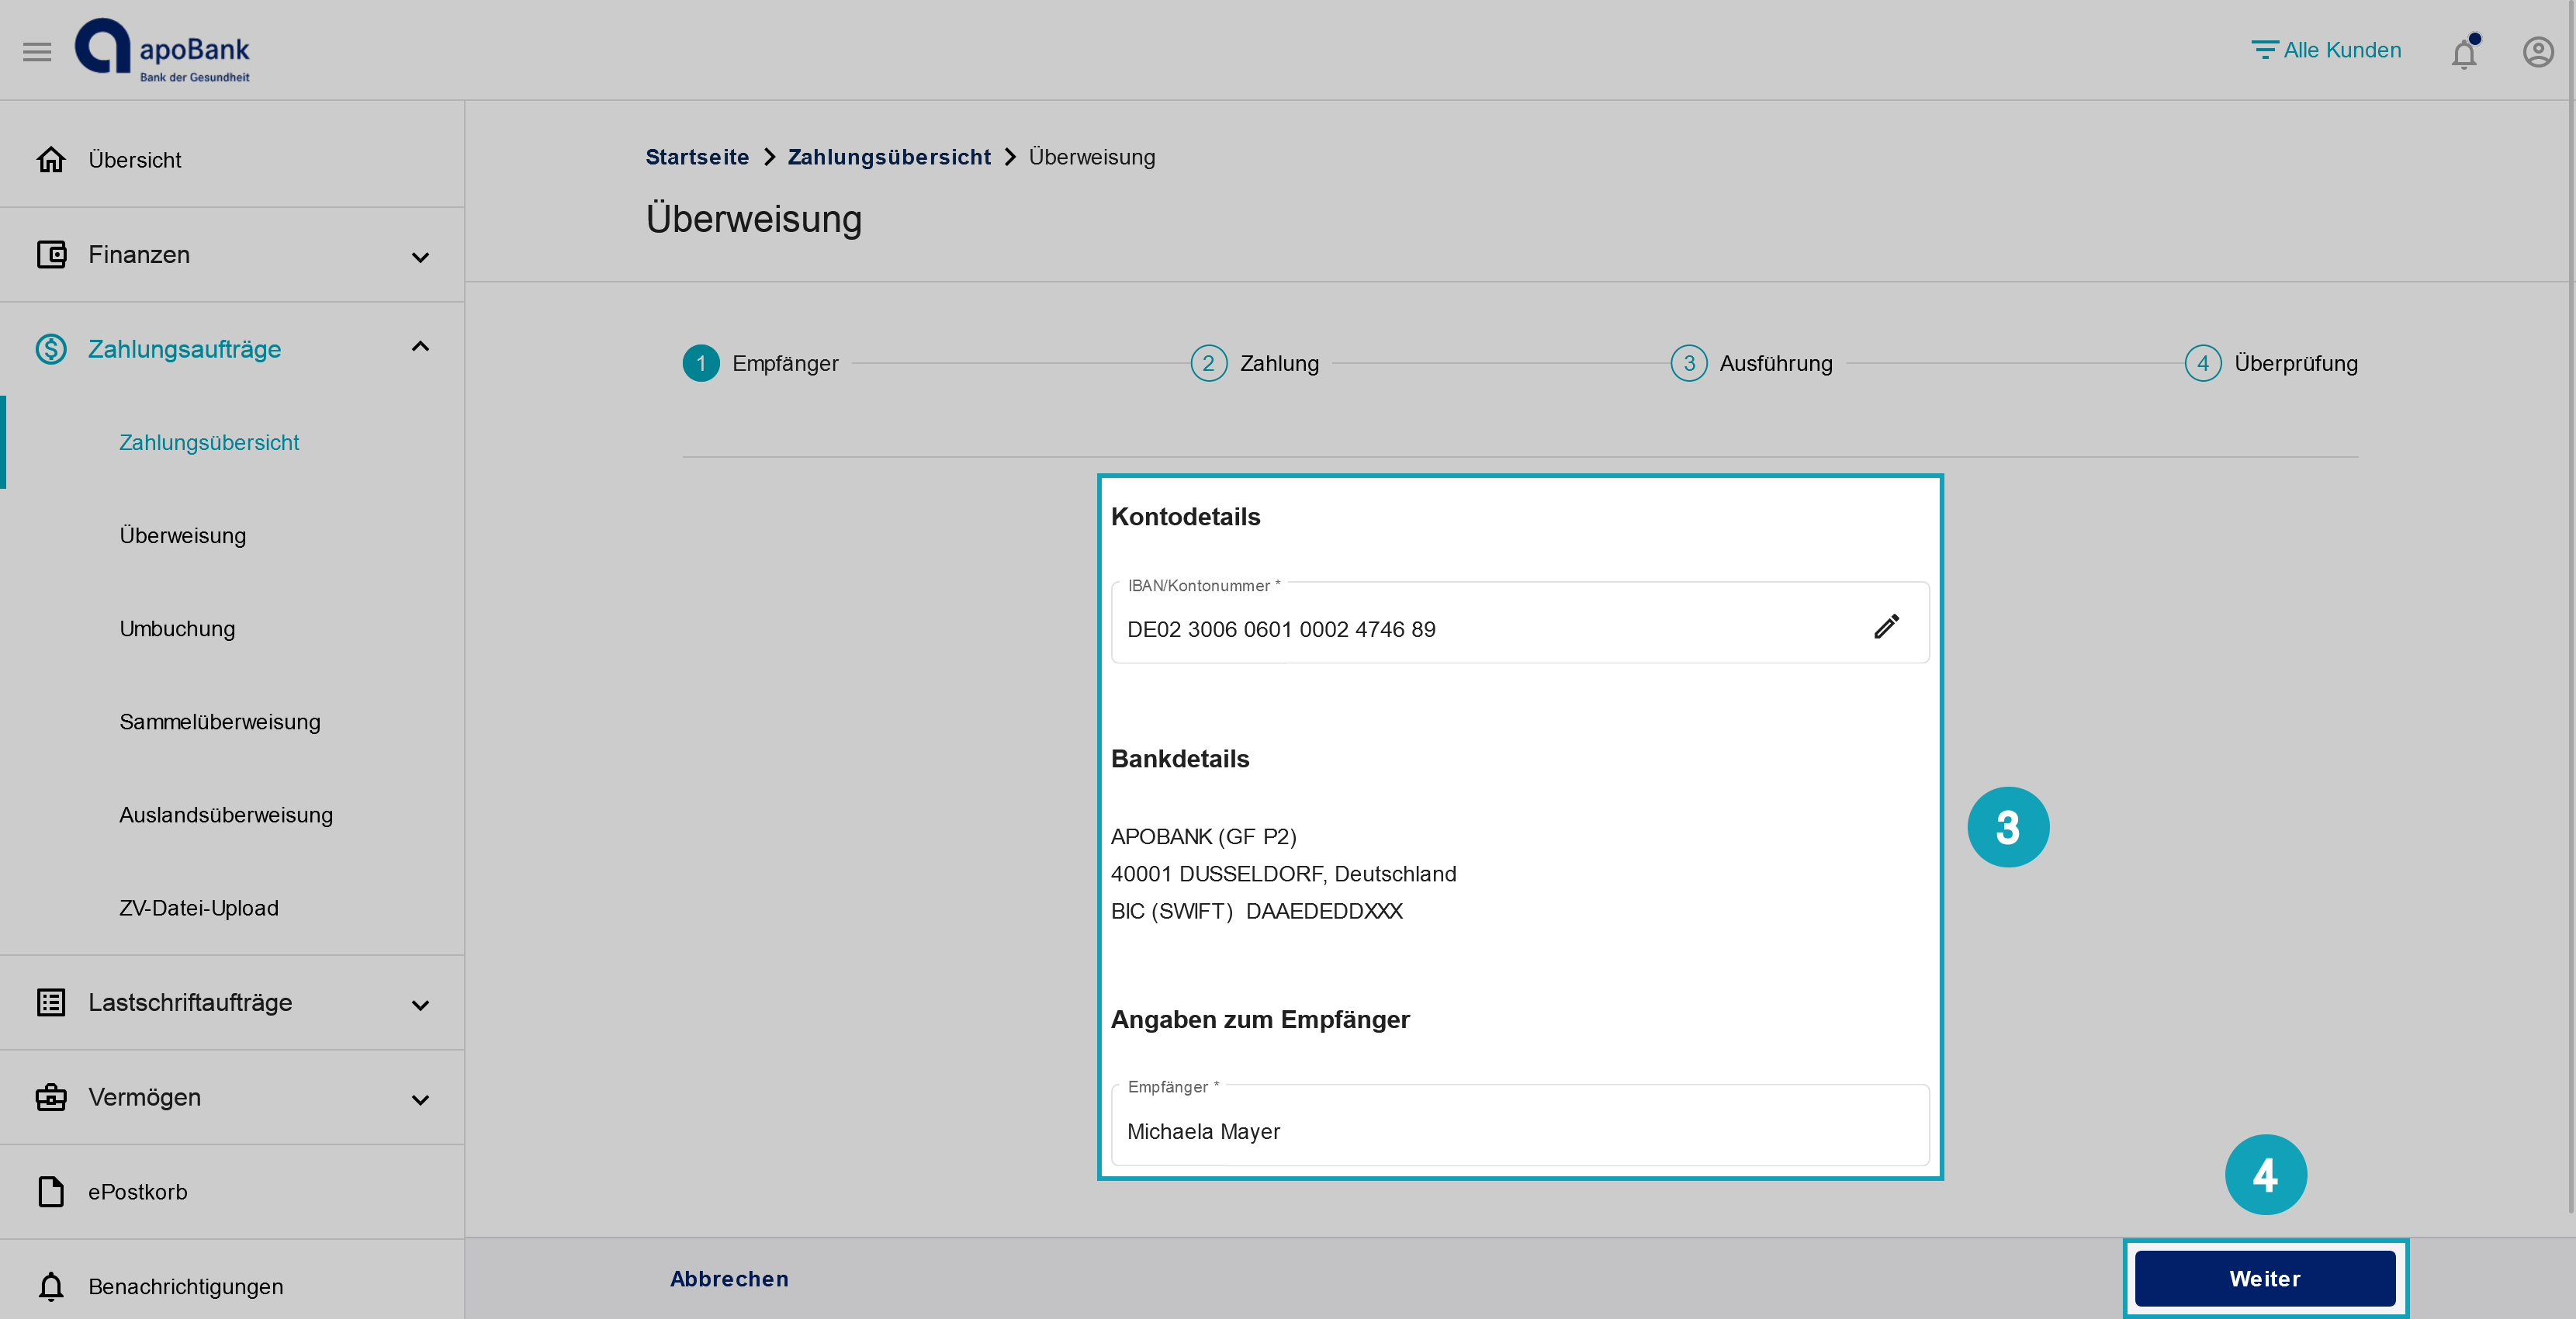The image size is (2576, 1319).
Task: Click the Überweisung page title
Action: coord(754,219)
